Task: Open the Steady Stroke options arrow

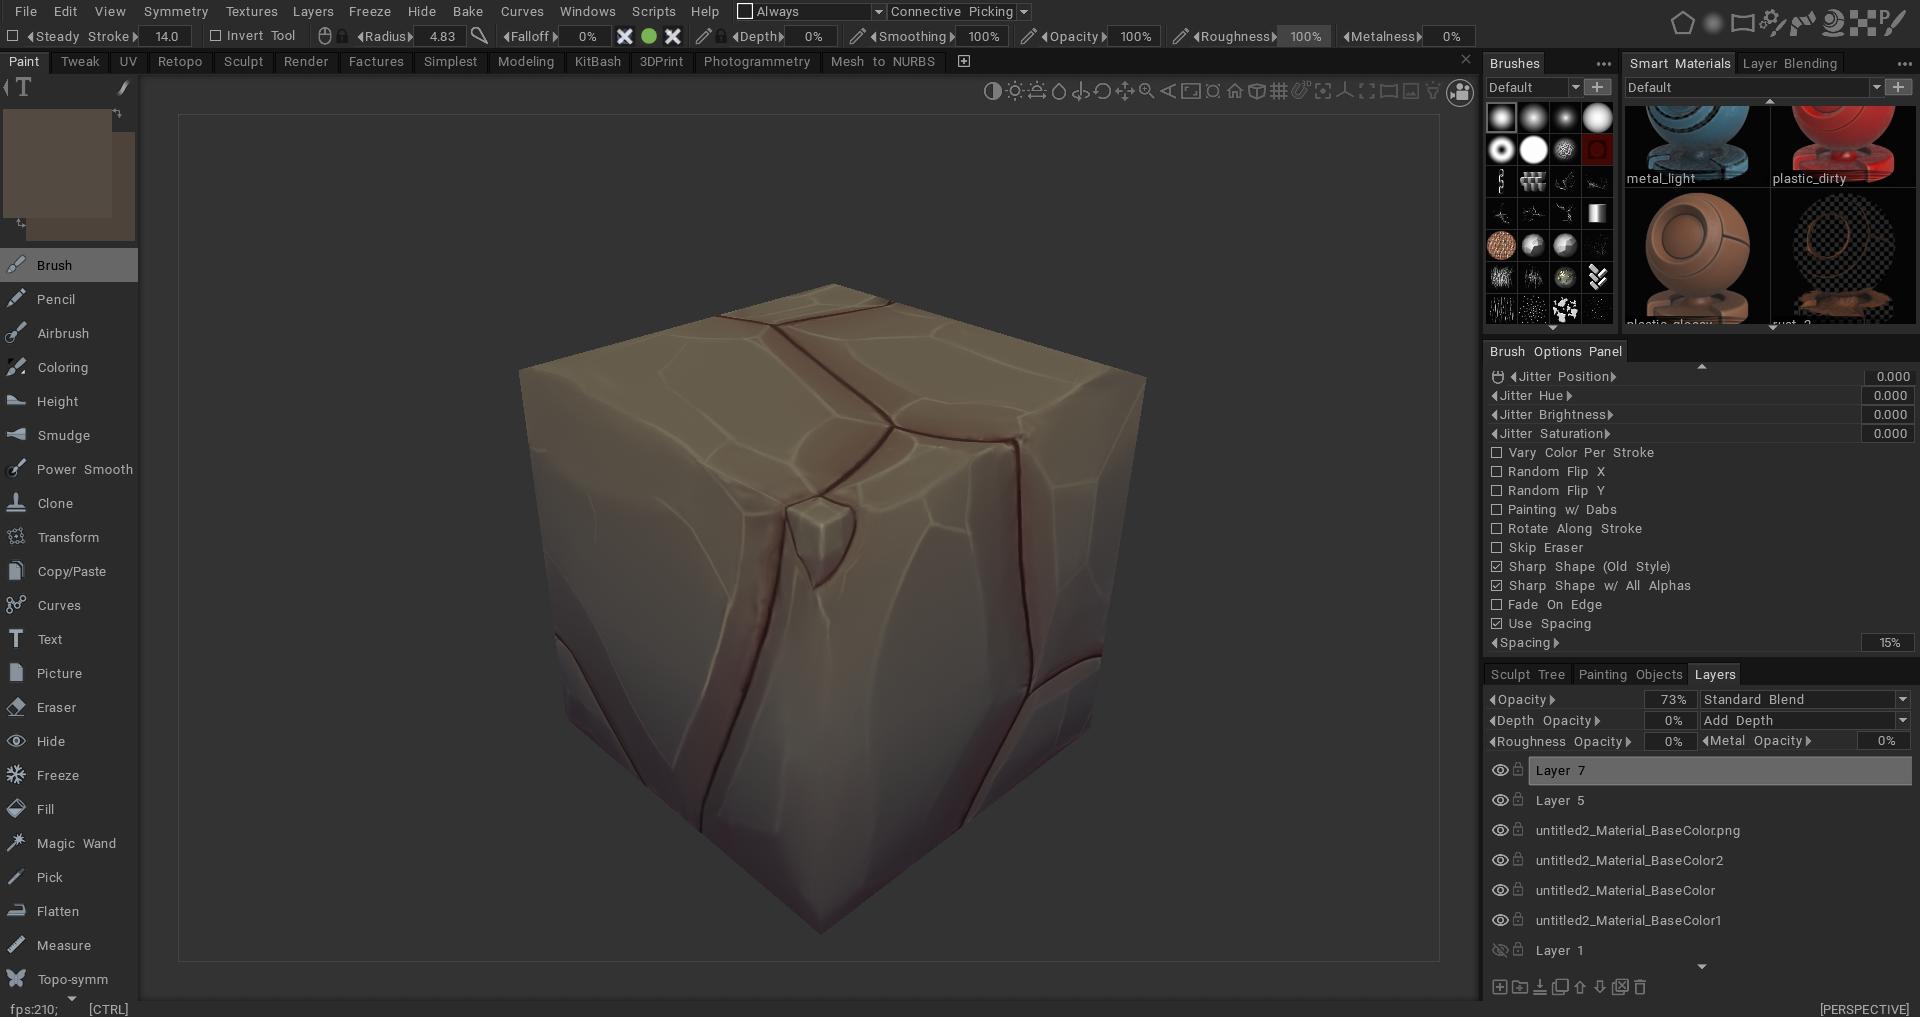Action: click(x=136, y=37)
